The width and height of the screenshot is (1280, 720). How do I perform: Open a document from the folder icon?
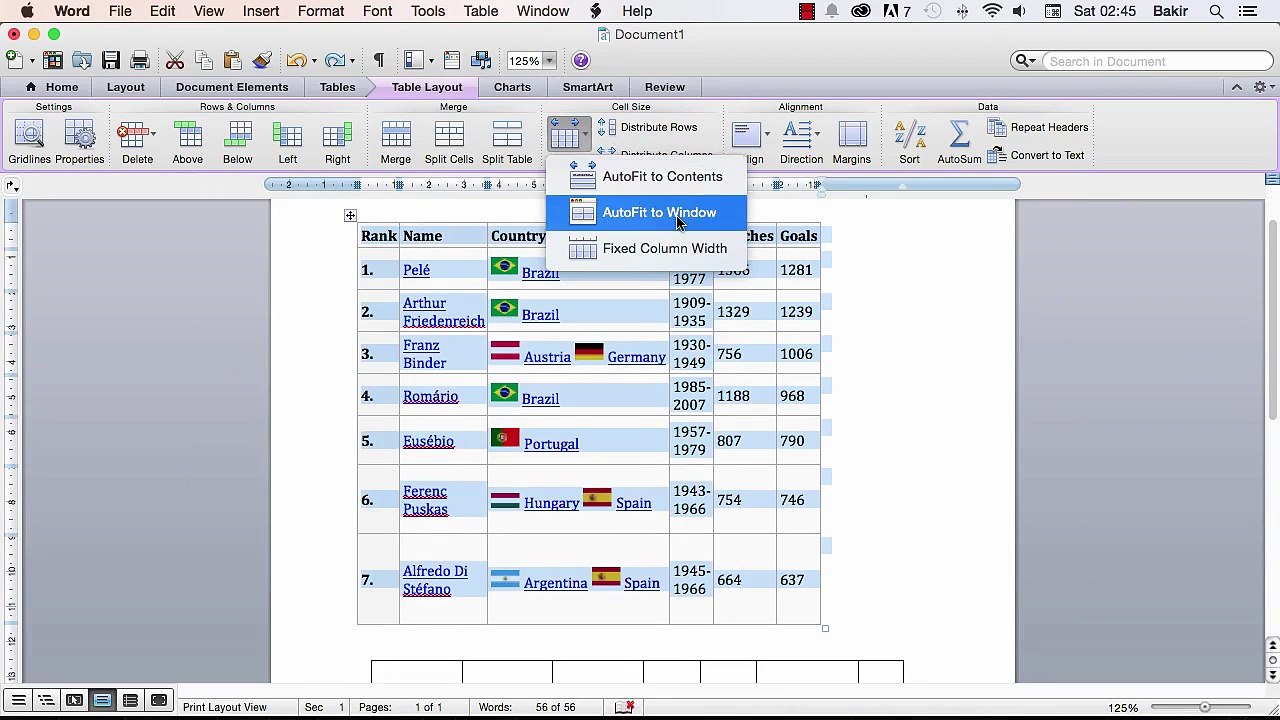click(82, 61)
